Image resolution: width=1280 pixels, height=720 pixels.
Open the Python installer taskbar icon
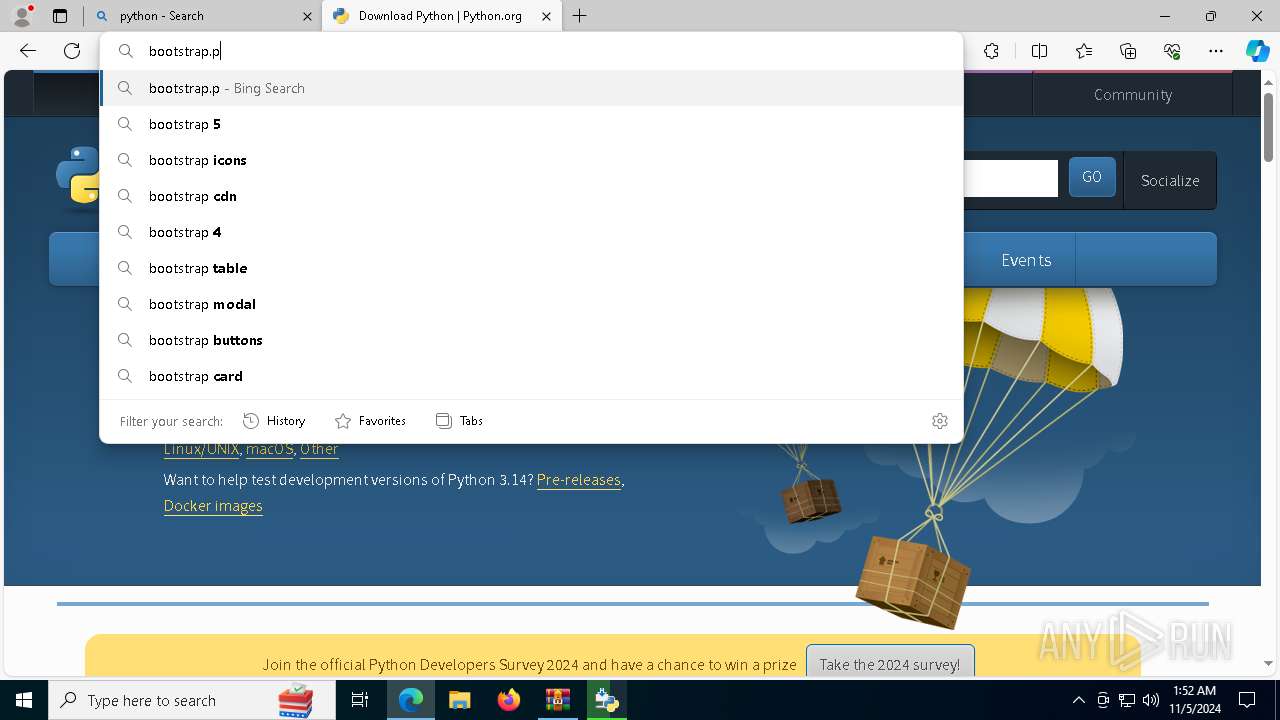tap(606, 700)
